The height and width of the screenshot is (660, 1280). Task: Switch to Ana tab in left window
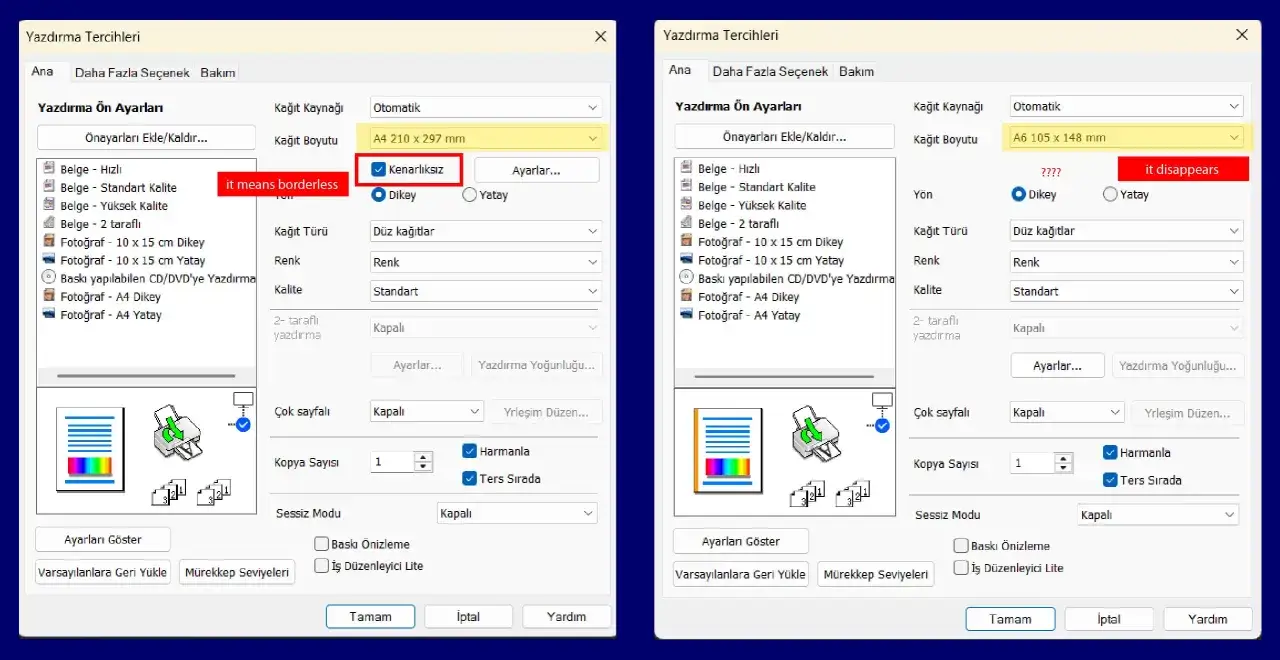[x=42, y=72]
